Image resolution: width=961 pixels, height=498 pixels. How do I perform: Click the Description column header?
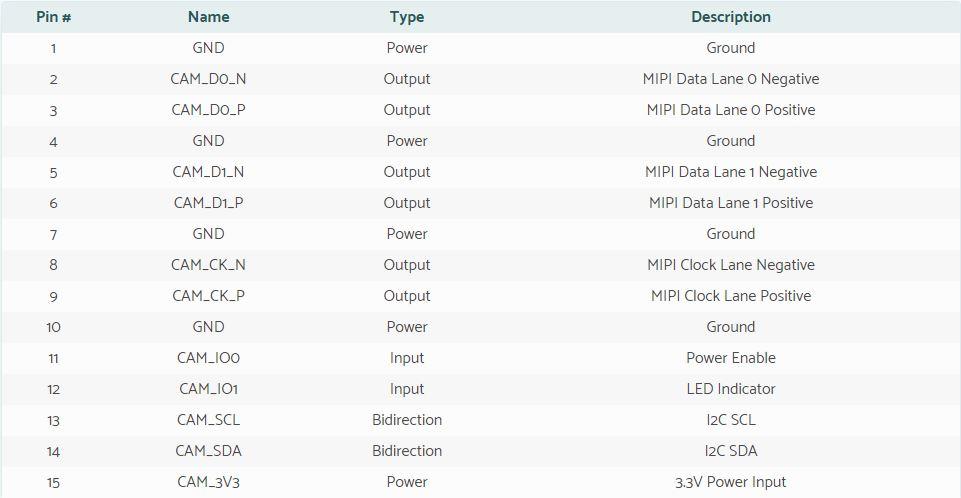(731, 17)
